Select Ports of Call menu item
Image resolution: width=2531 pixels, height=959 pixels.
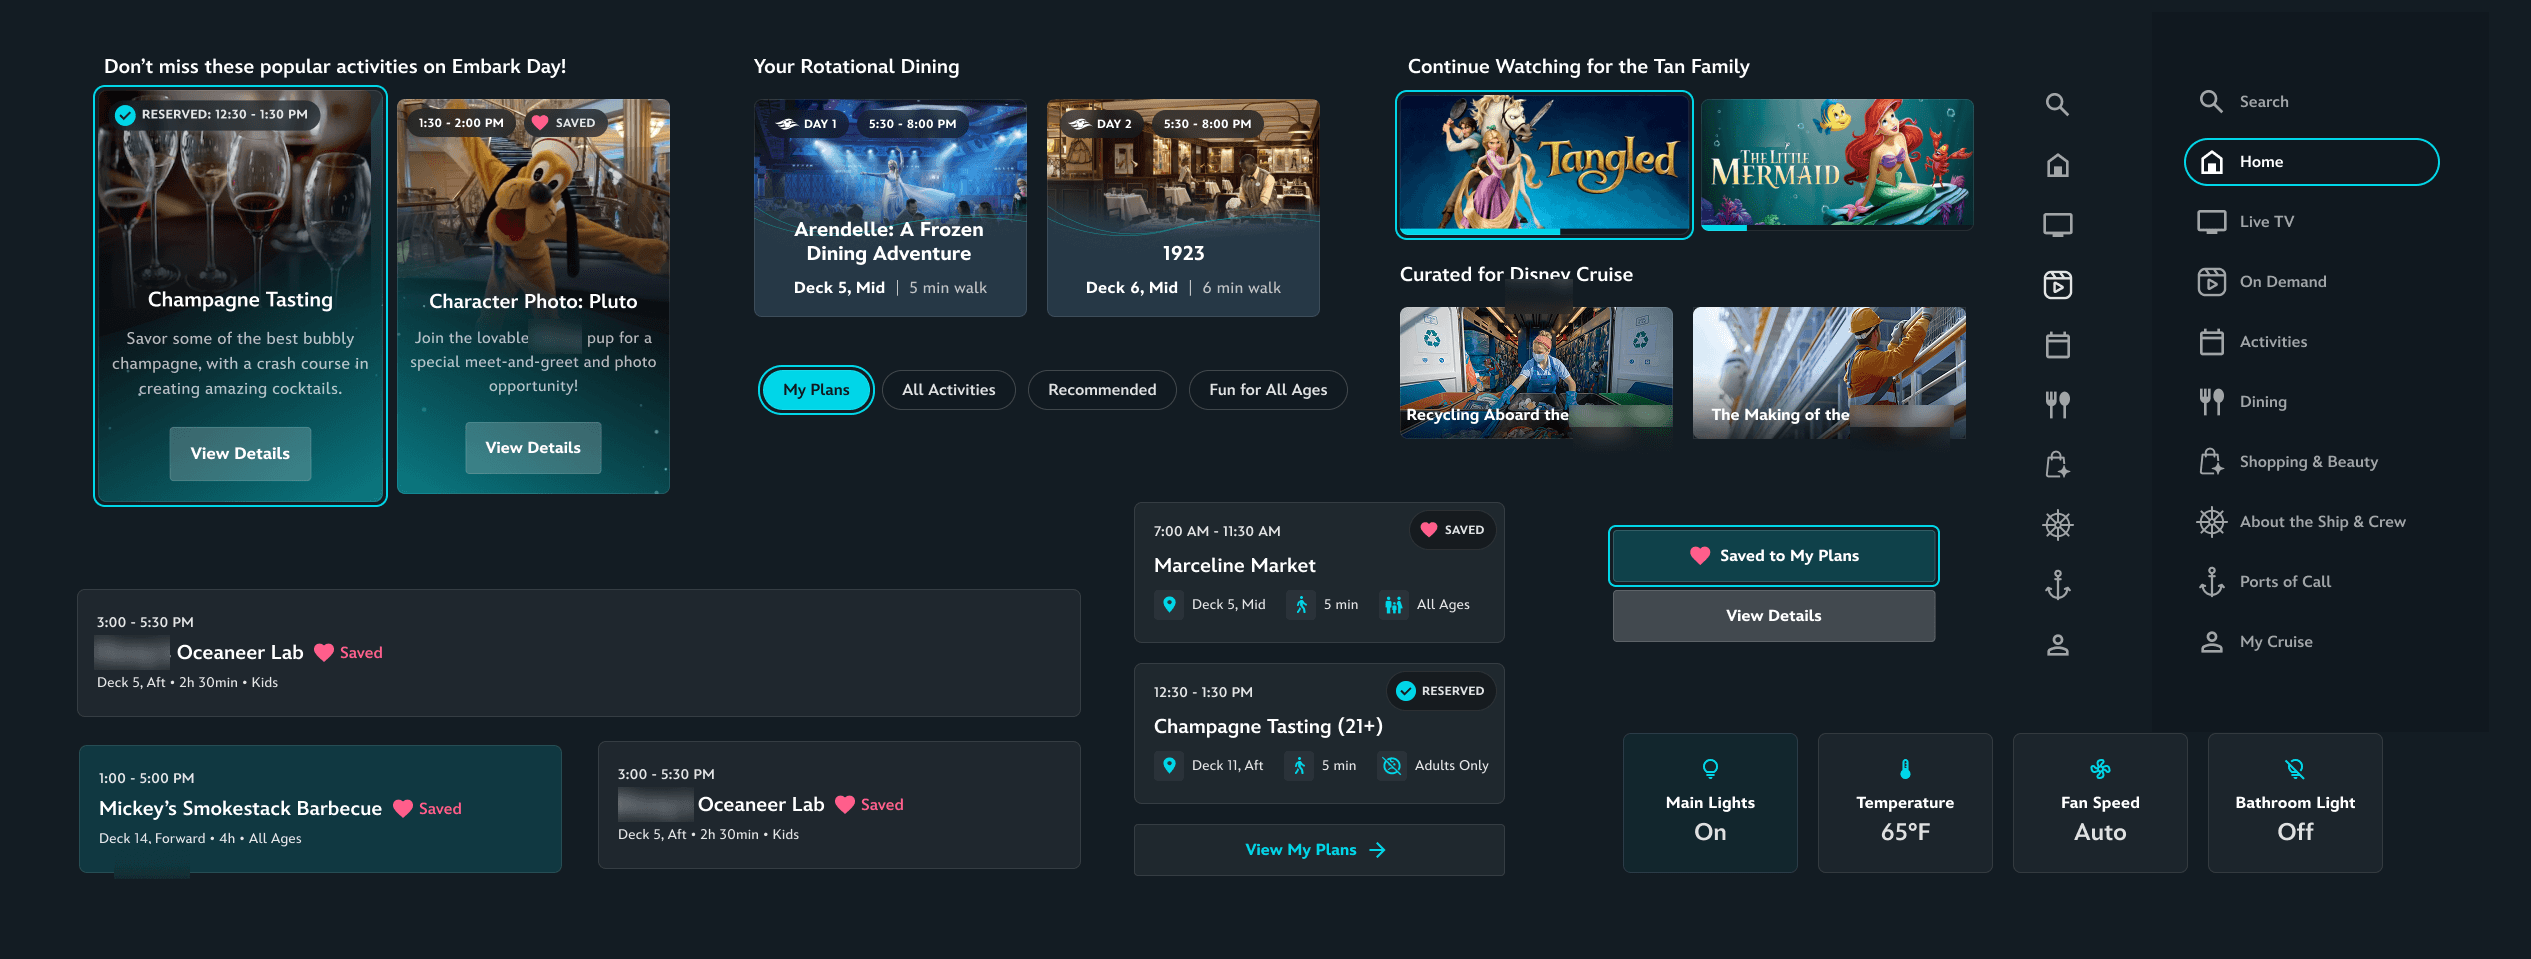(2311, 582)
